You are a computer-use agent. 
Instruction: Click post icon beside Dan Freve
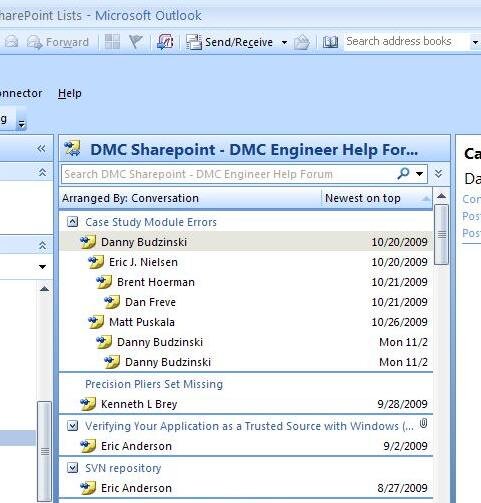[x=112, y=302]
